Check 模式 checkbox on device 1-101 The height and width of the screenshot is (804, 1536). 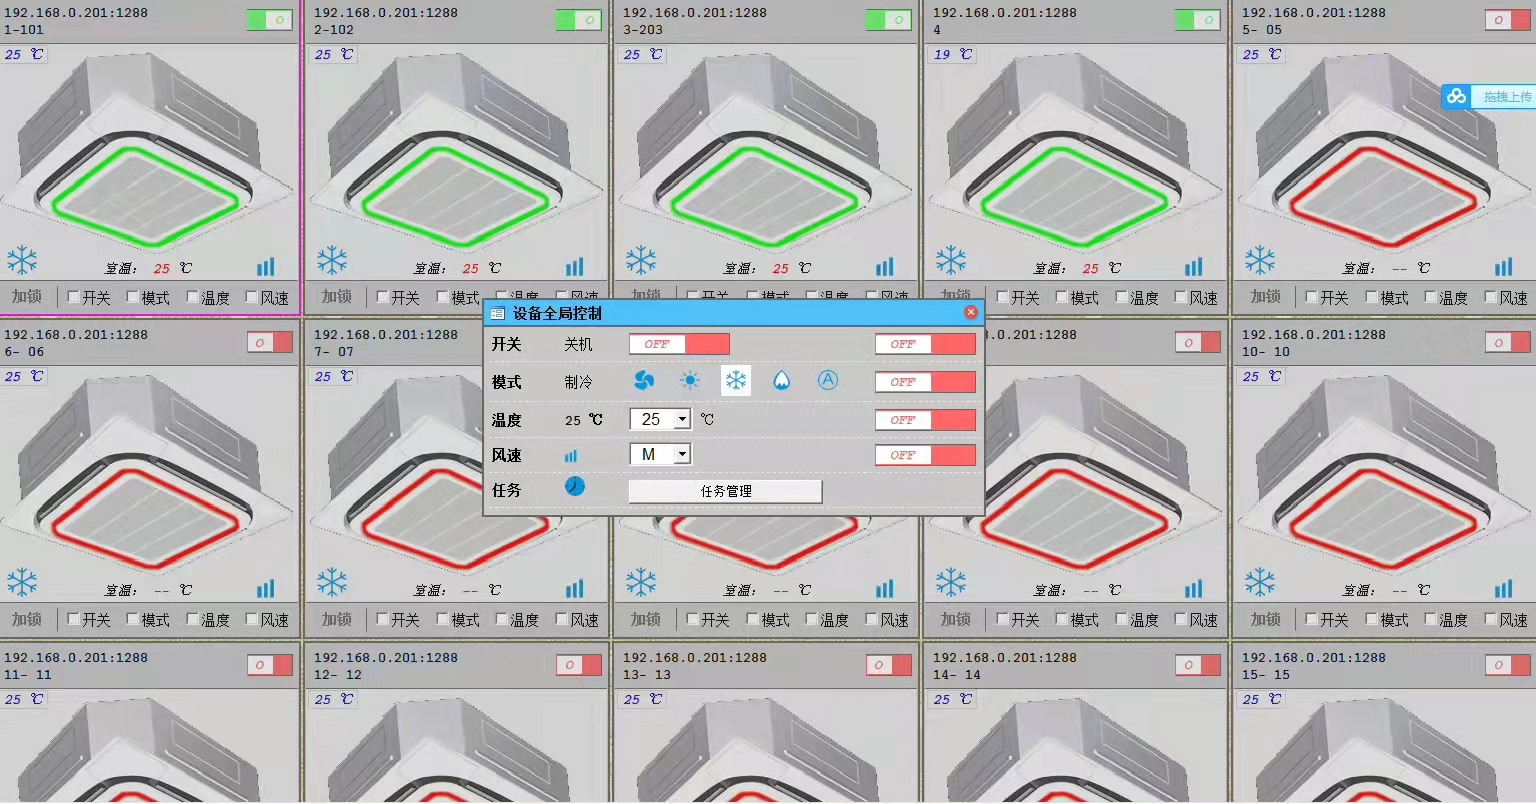click(x=133, y=297)
